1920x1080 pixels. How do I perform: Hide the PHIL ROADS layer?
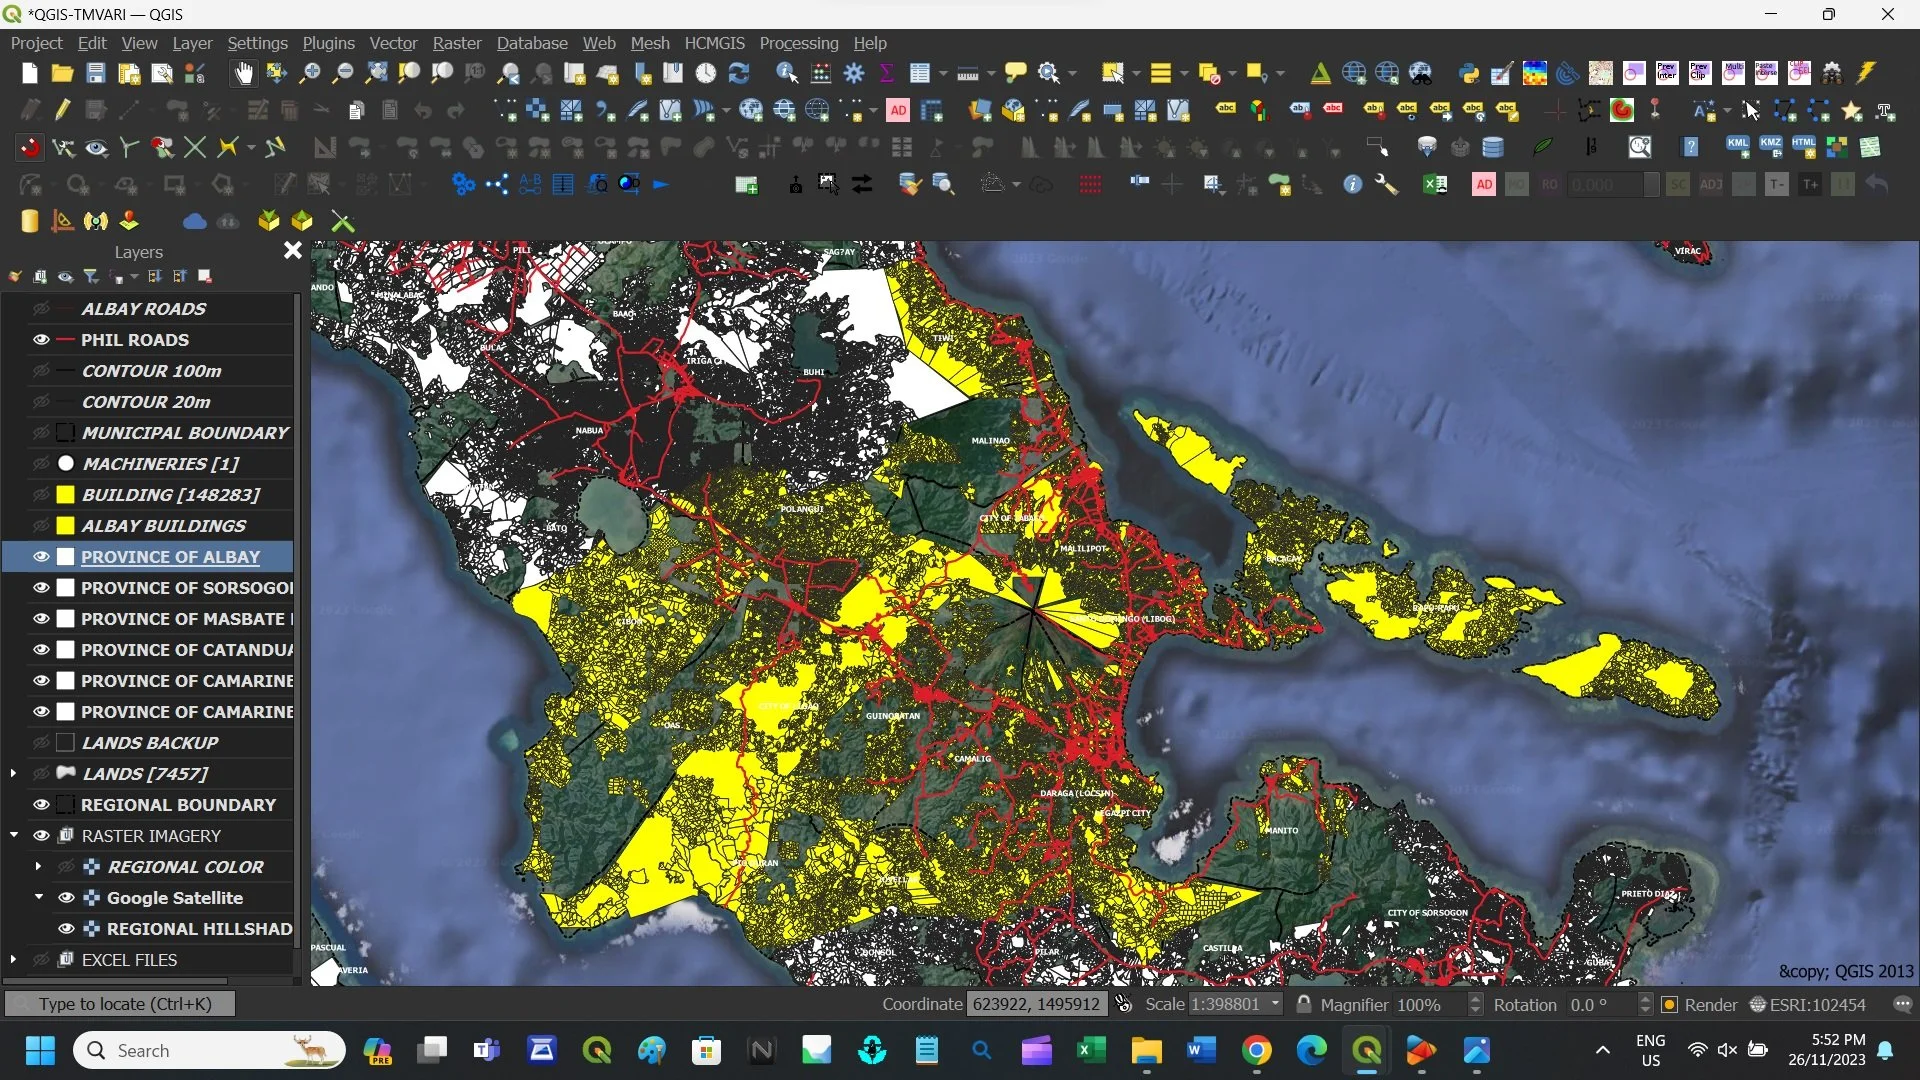pyautogui.click(x=41, y=340)
